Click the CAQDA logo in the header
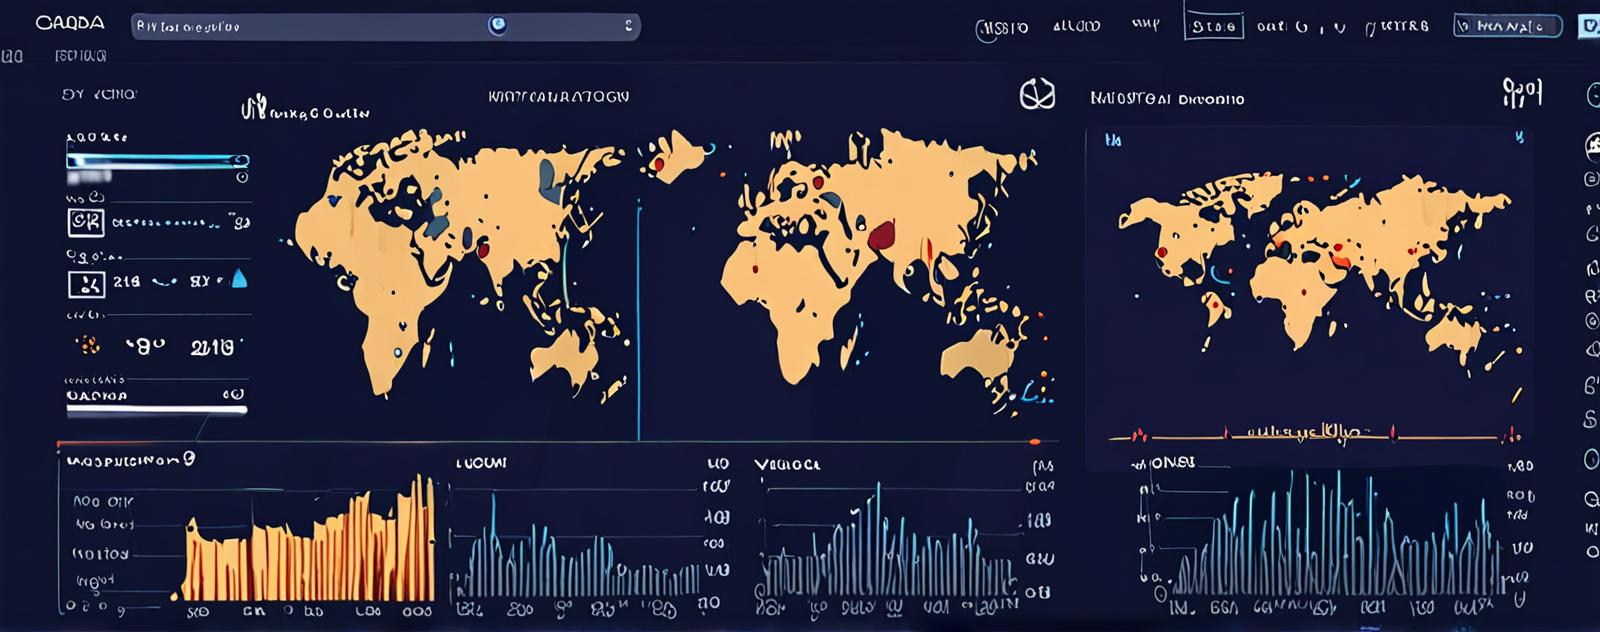Image resolution: width=1600 pixels, height=632 pixels. 69,23
